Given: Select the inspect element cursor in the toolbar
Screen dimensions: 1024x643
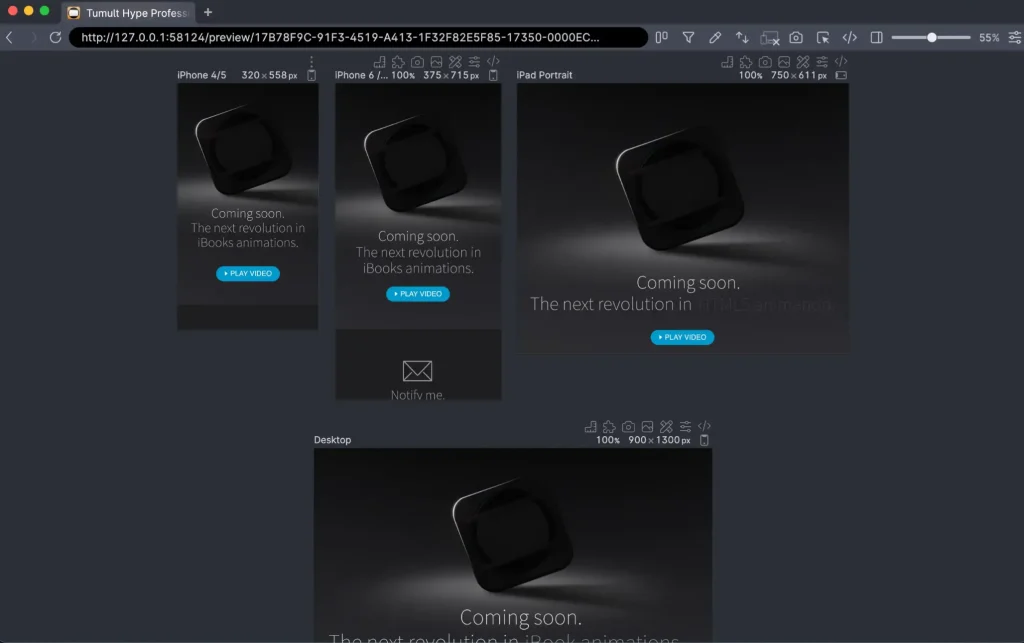Looking at the screenshot, I should click(x=822, y=38).
